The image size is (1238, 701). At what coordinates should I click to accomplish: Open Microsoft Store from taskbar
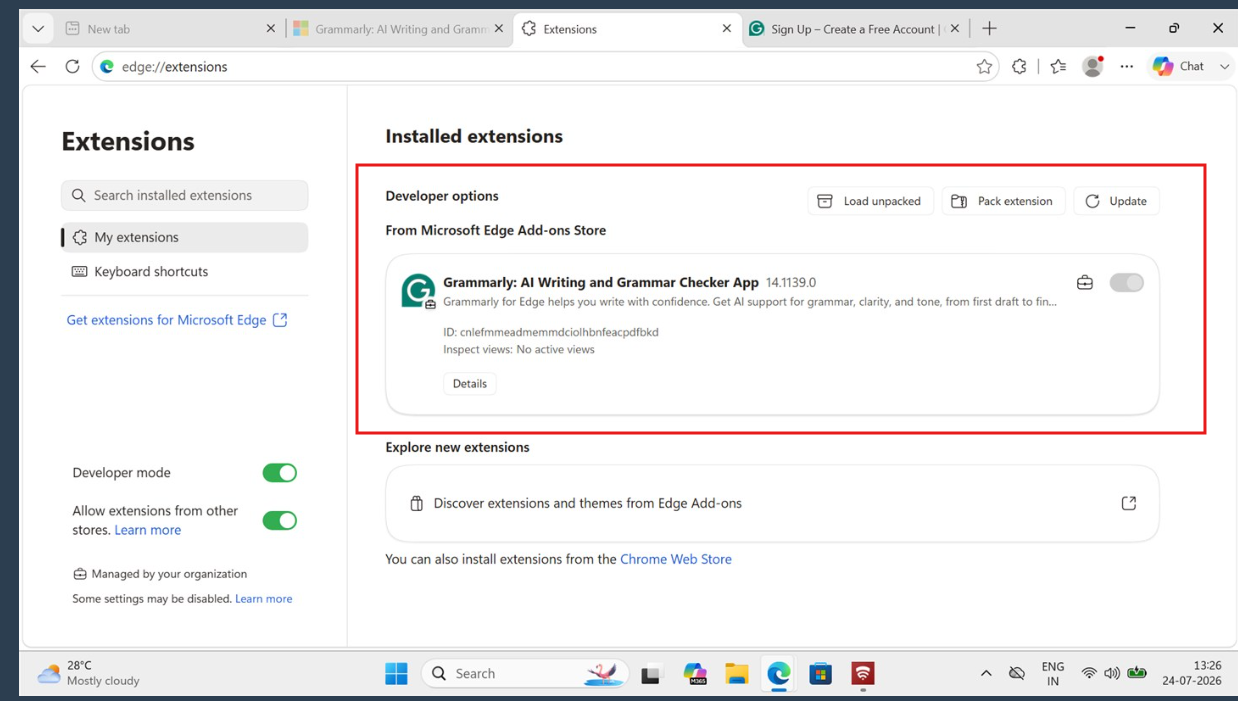[821, 674]
